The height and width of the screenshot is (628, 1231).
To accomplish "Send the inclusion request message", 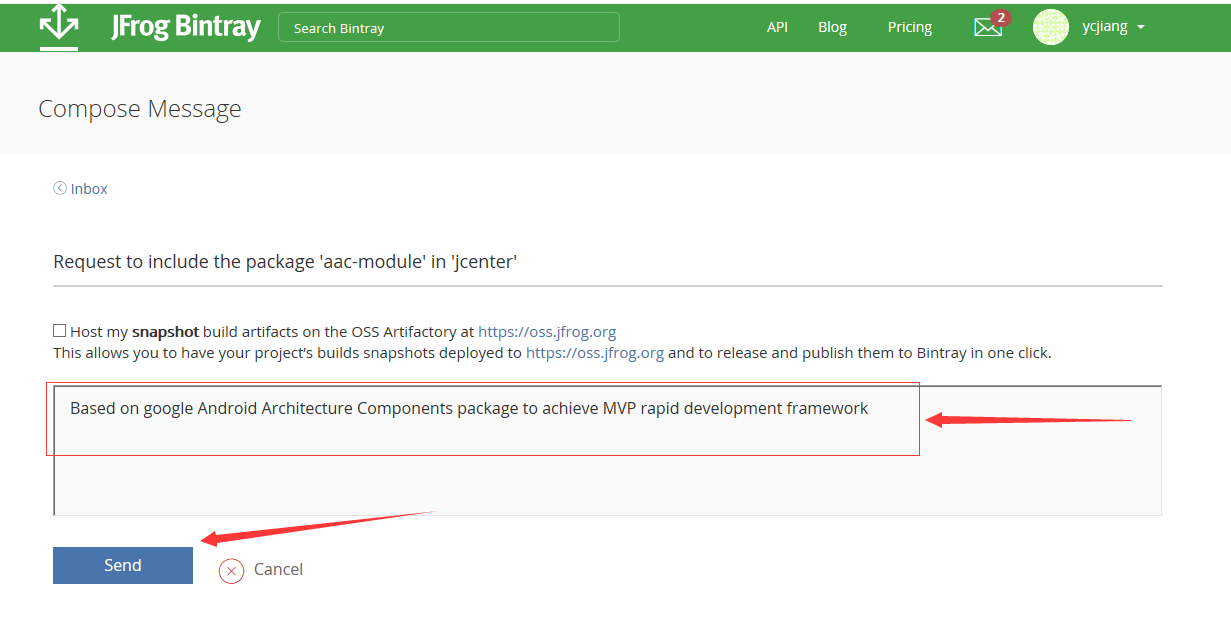I will tap(123, 565).
